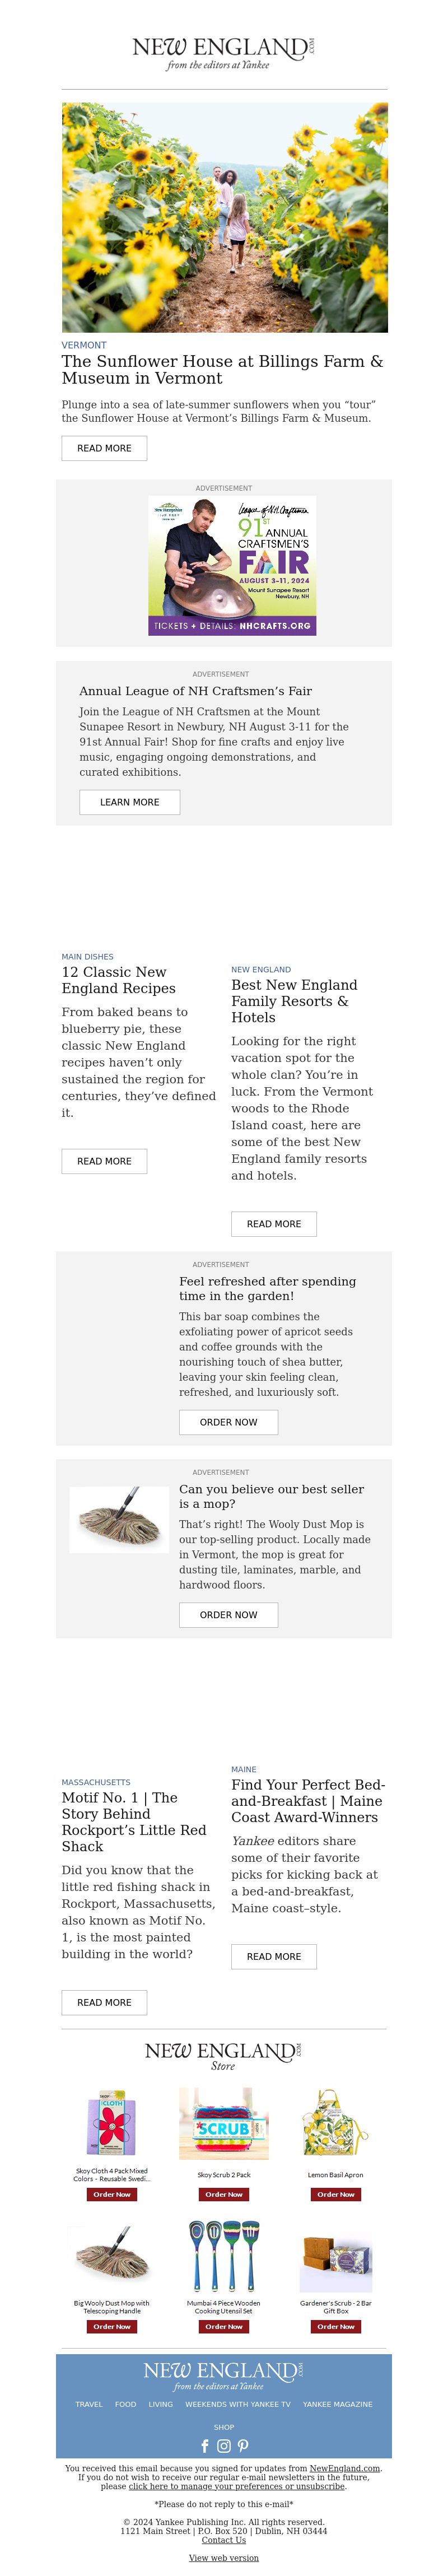
Task: Open Yankee Magazine footer menu link
Action: click(338, 2404)
